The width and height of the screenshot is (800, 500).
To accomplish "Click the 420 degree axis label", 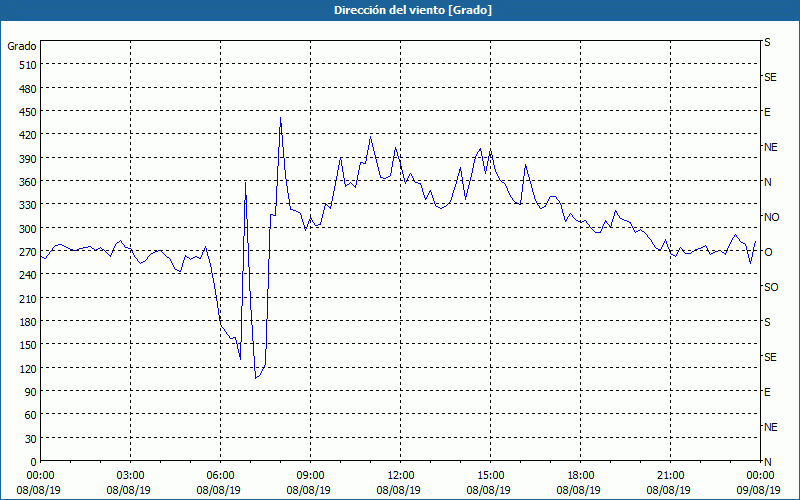I will pos(28,135).
